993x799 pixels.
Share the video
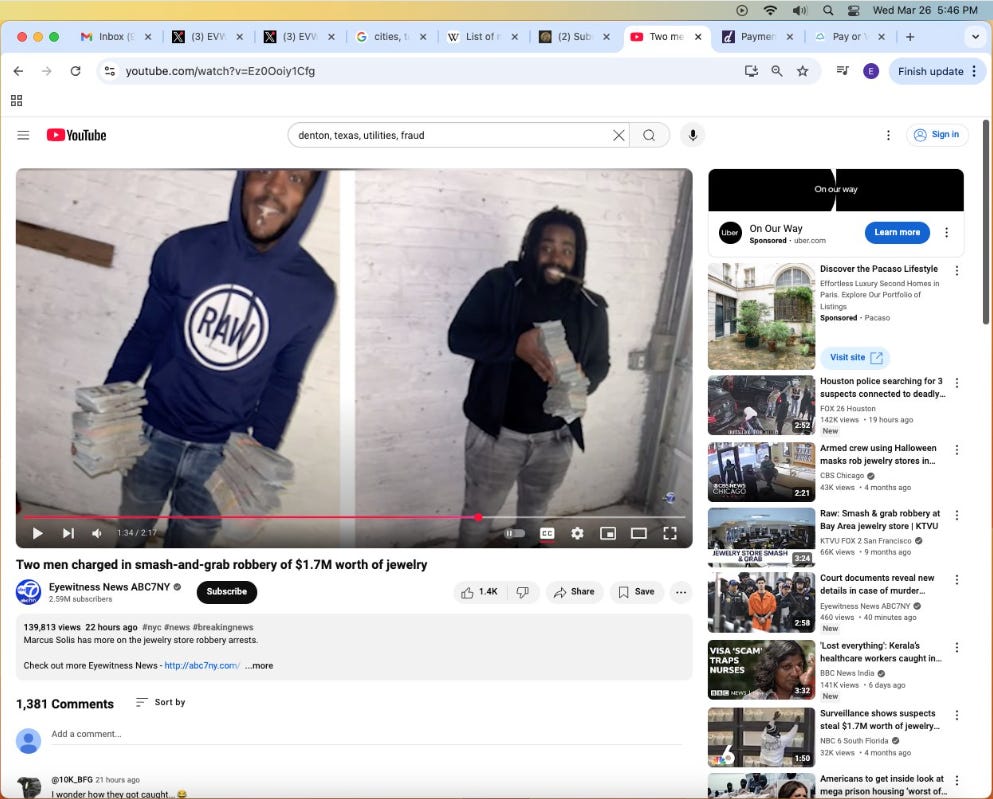pos(574,592)
